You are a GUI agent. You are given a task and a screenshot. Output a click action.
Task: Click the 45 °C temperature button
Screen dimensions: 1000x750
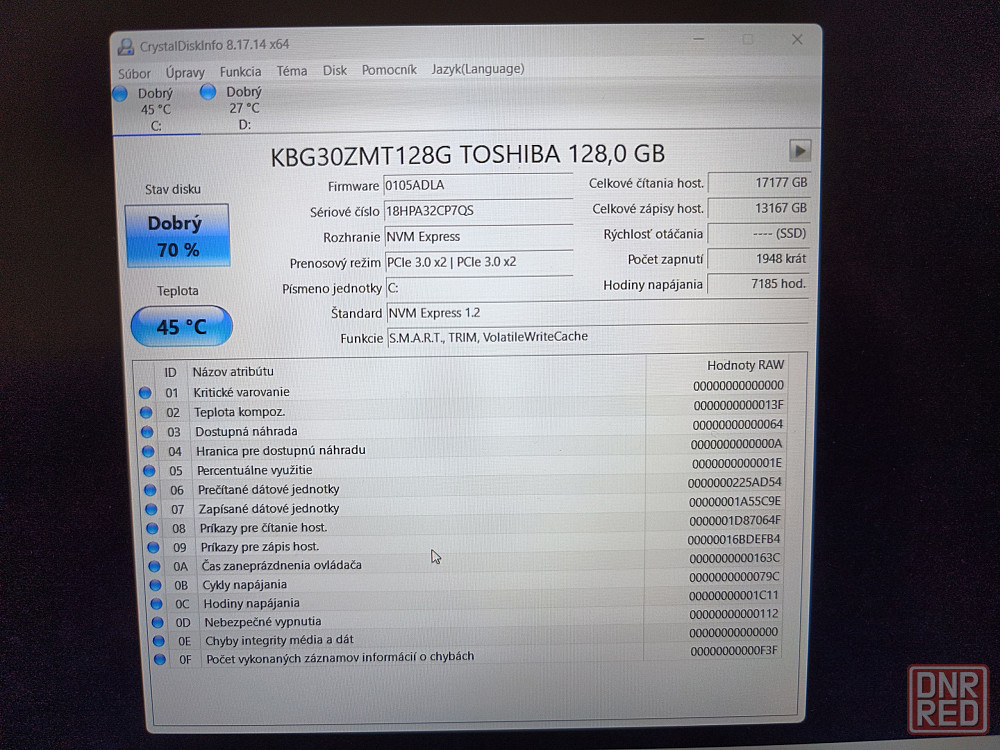(x=182, y=327)
